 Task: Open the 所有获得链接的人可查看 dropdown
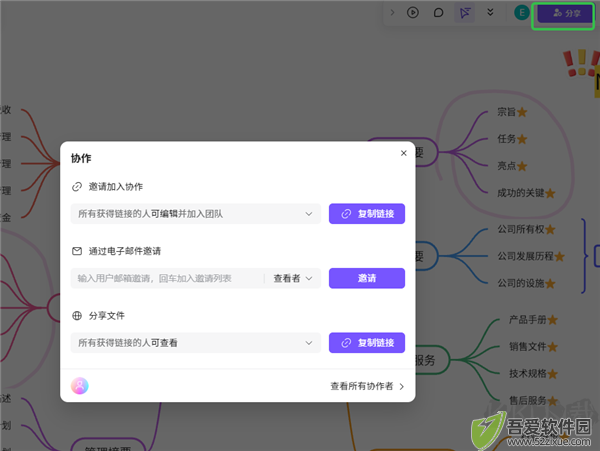(x=196, y=343)
